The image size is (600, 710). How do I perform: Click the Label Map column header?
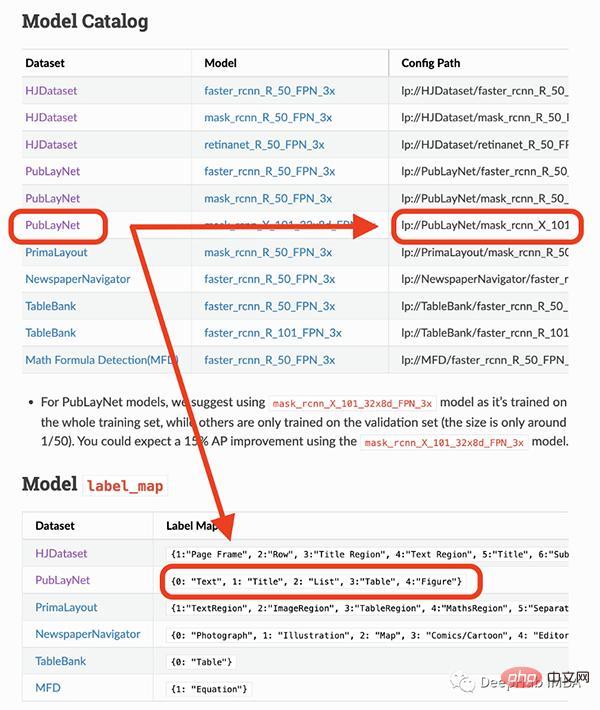pos(194,525)
